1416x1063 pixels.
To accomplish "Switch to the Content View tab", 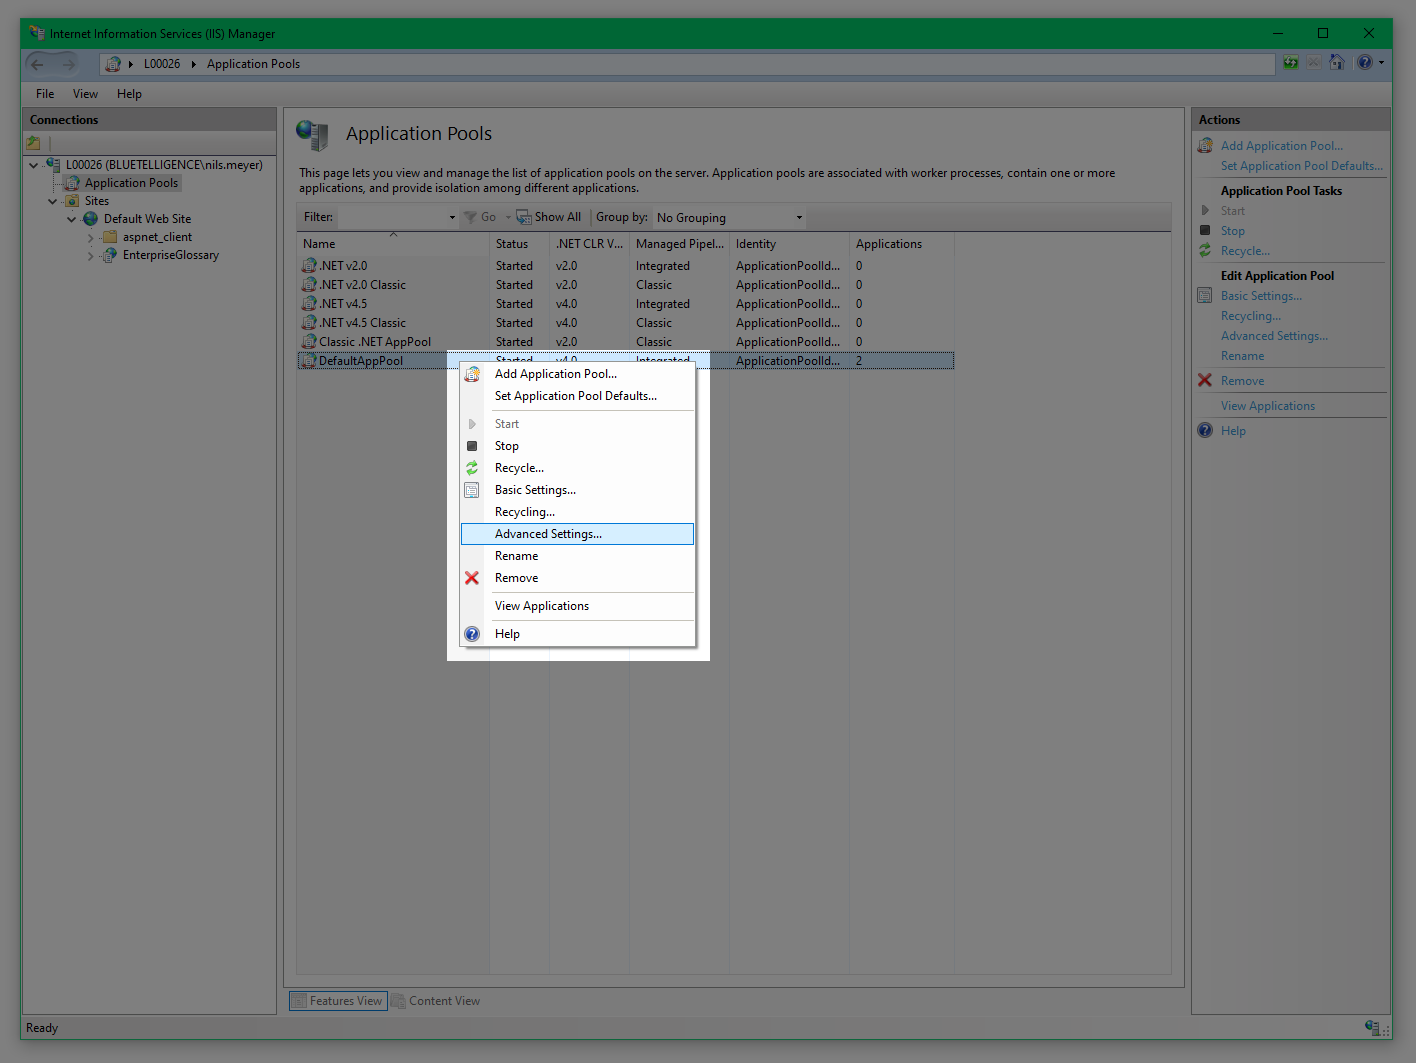I will (436, 1001).
